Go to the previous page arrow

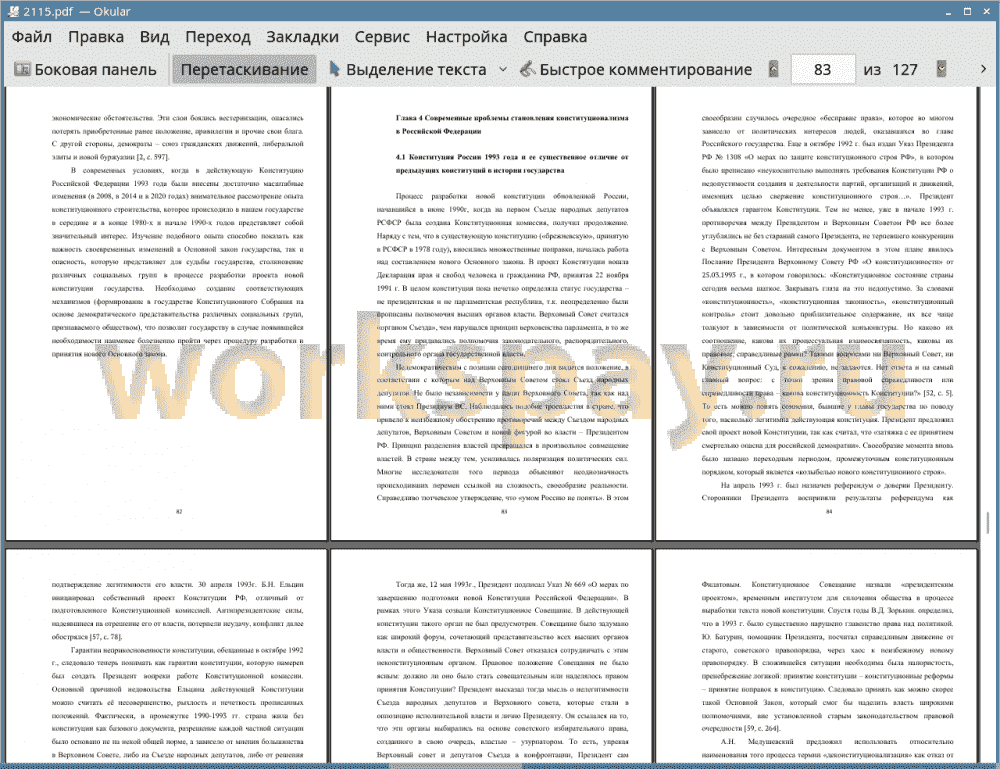[x=774, y=69]
